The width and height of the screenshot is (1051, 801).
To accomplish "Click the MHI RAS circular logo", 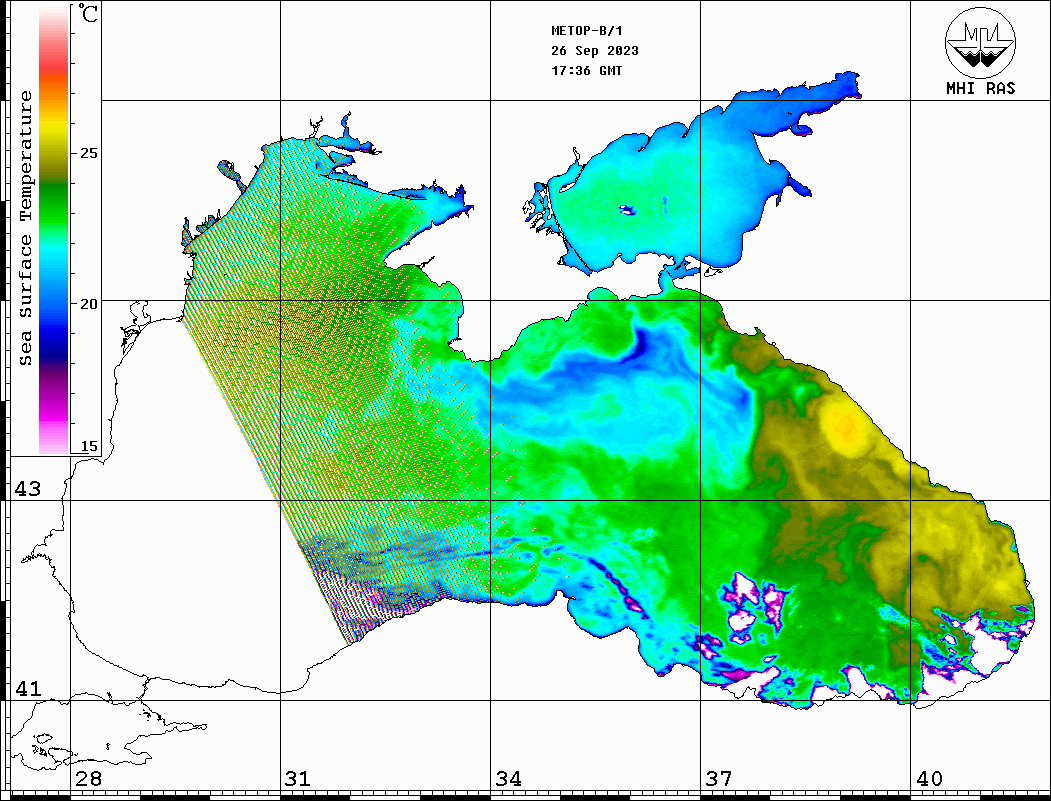I will tap(981, 42).
